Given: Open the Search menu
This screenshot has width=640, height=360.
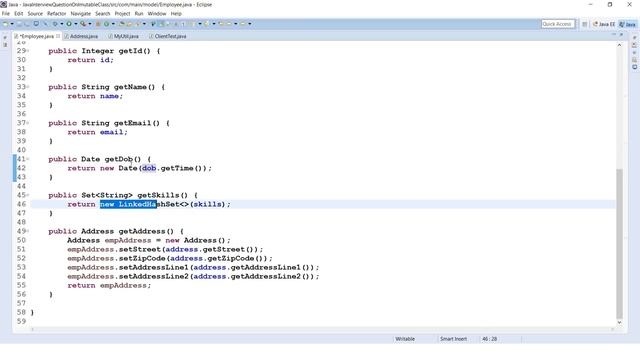Looking at the screenshot, I should pyautogui.click(x=103, y=13).
